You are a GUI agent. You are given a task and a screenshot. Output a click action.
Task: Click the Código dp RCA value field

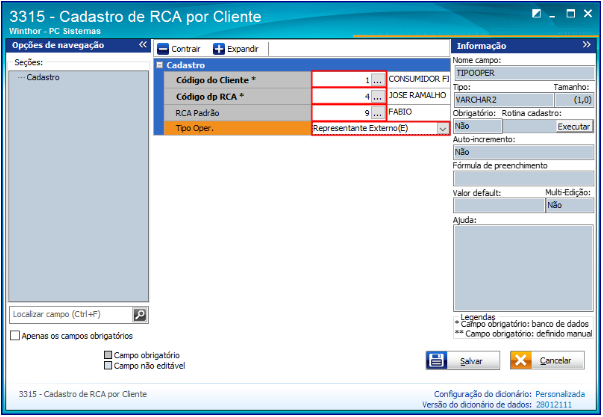click(342, 97)
